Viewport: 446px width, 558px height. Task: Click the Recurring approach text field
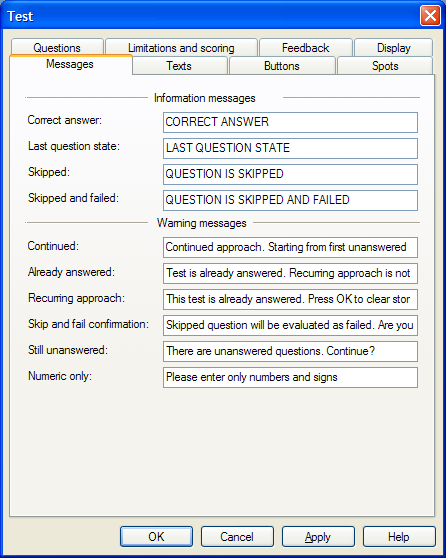[290, 299]
